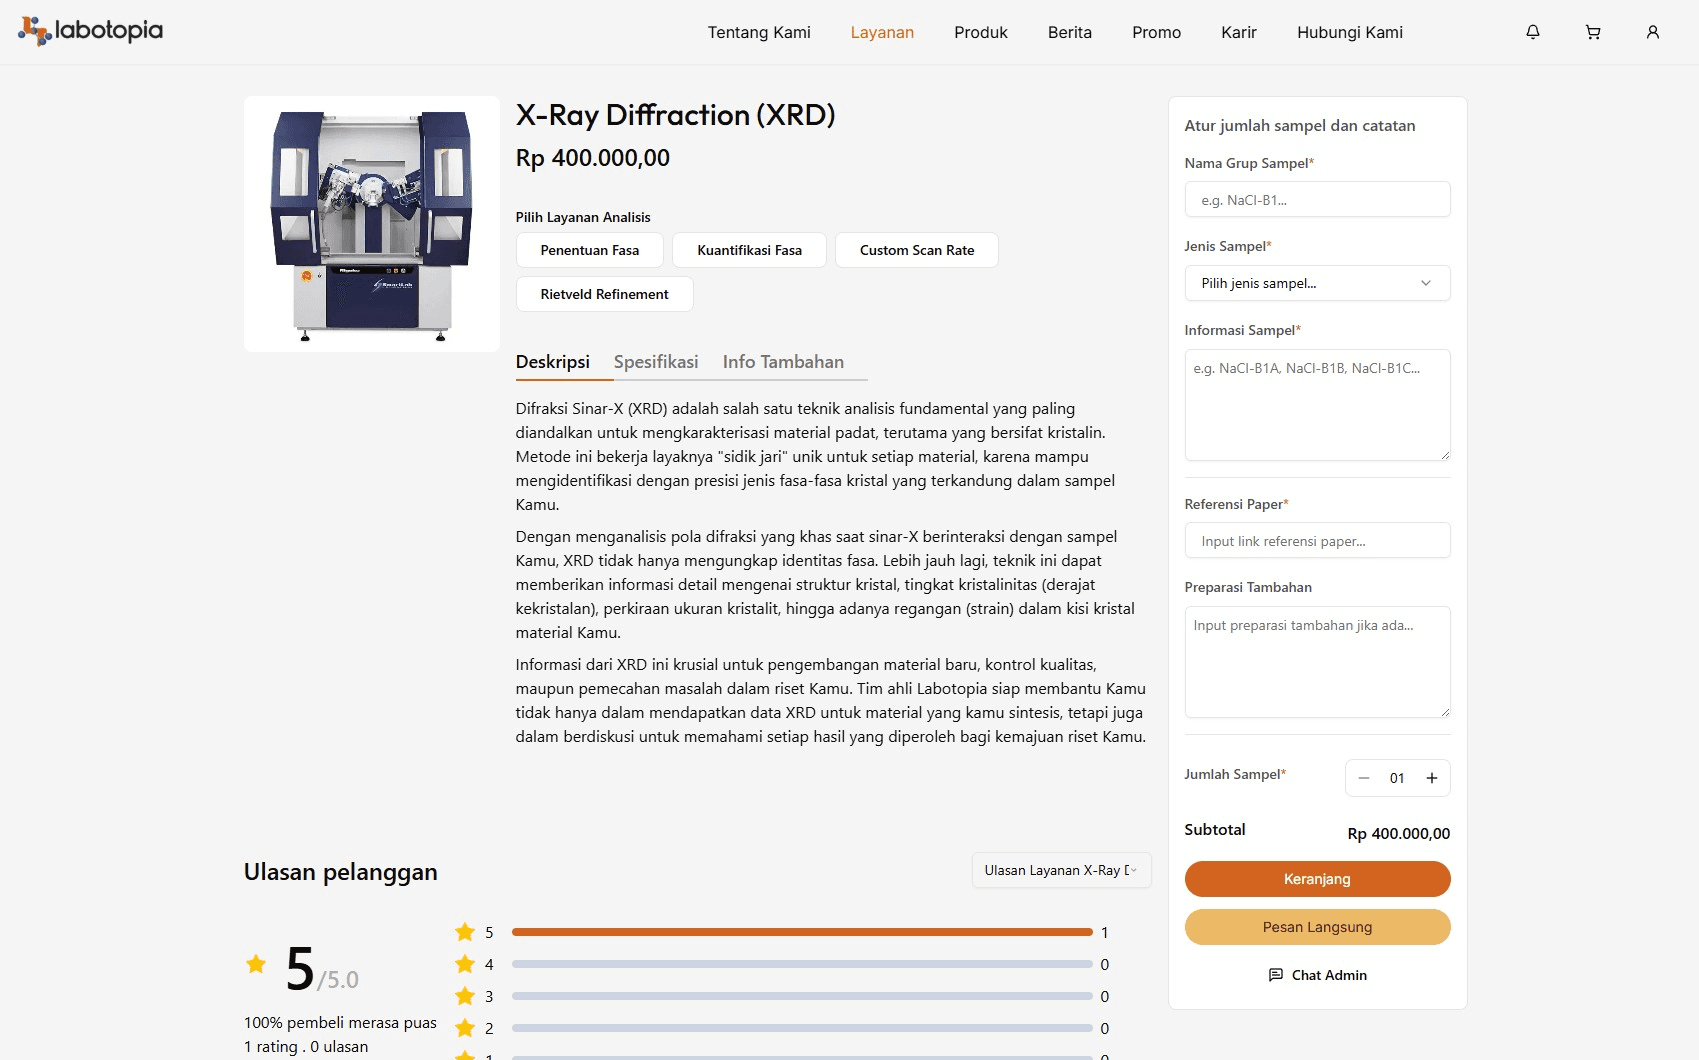Click the Nama Grup Sampel input field
1699x1060 pixels.
click(1317, 200)
